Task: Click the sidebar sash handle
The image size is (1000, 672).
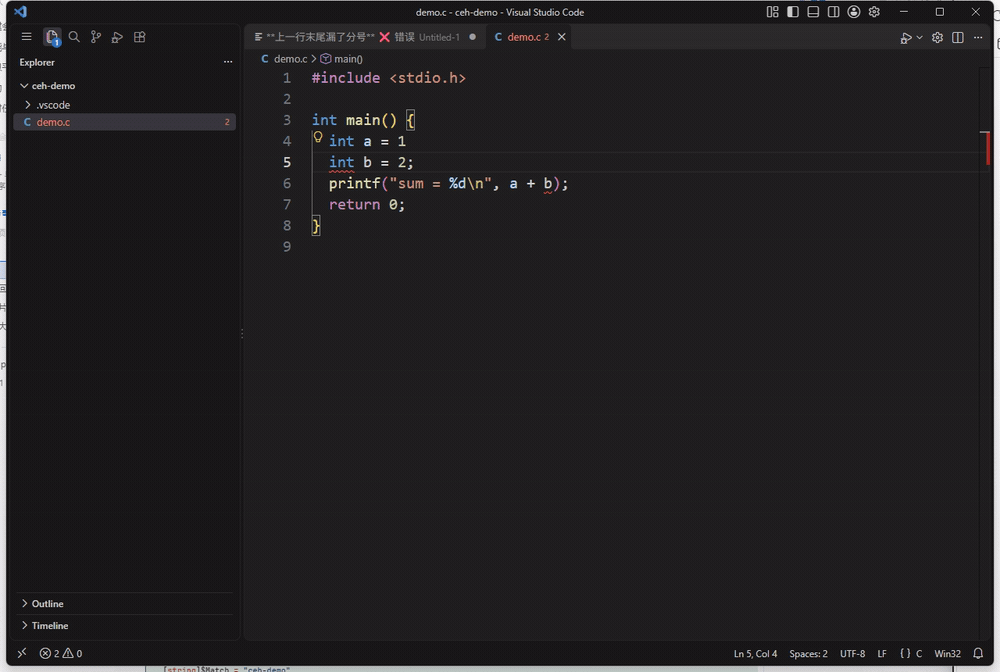Action: point(242,333)
